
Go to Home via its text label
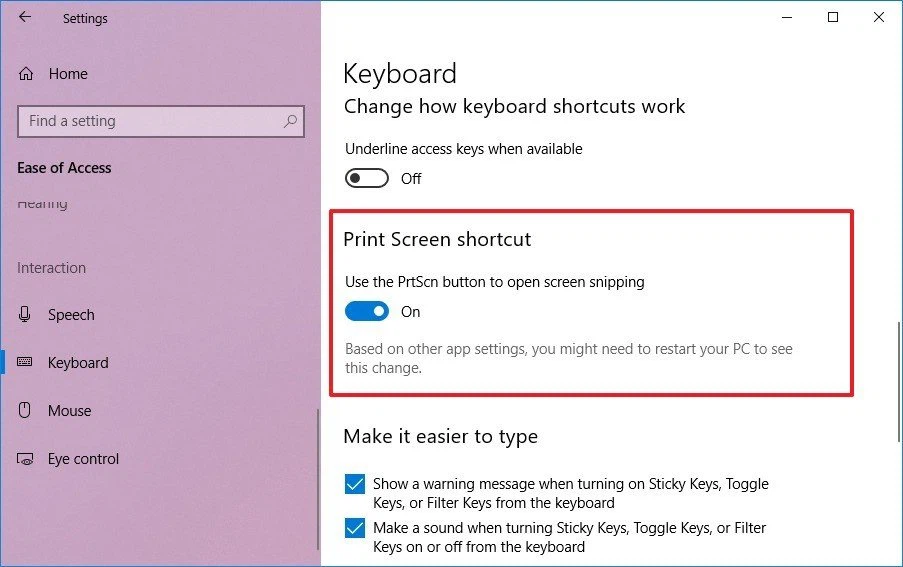[x=68, y=74]
